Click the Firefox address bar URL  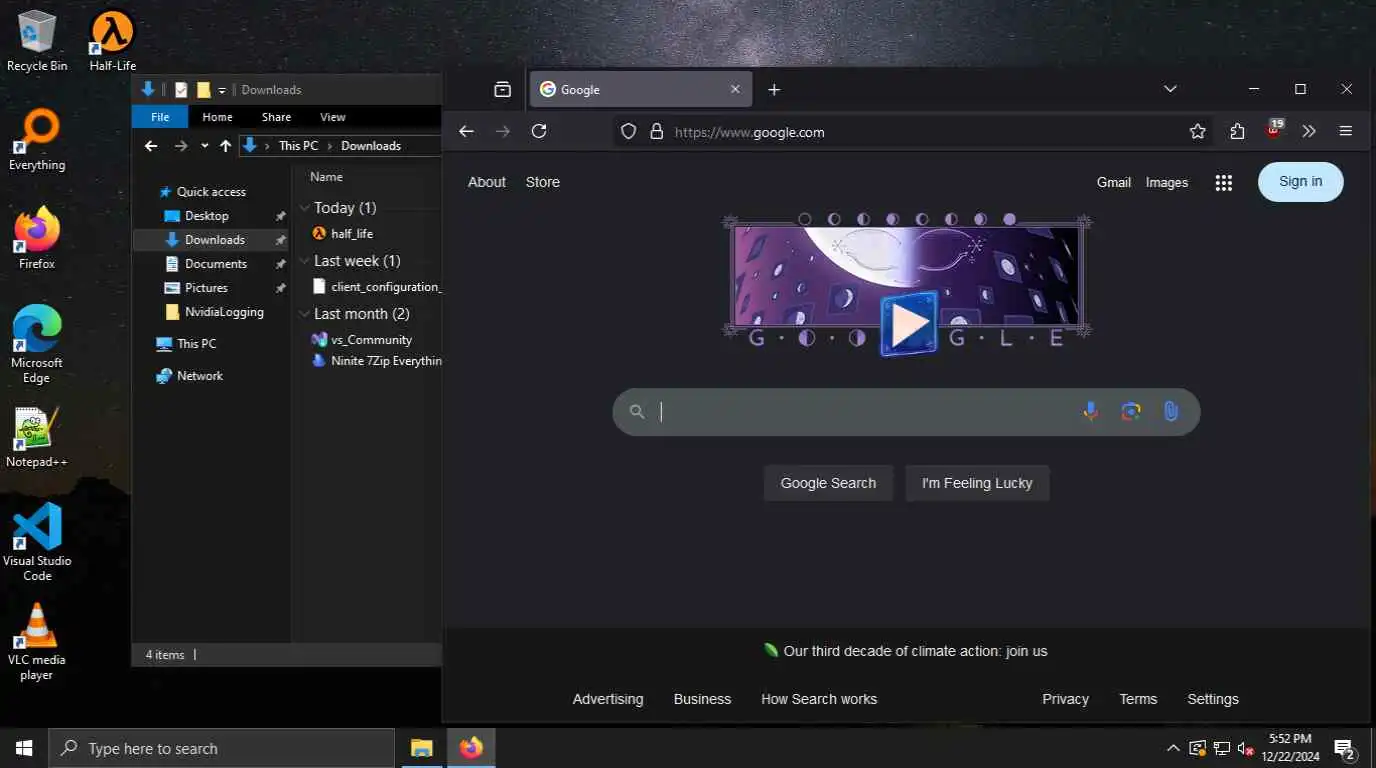tap(749, 132)
